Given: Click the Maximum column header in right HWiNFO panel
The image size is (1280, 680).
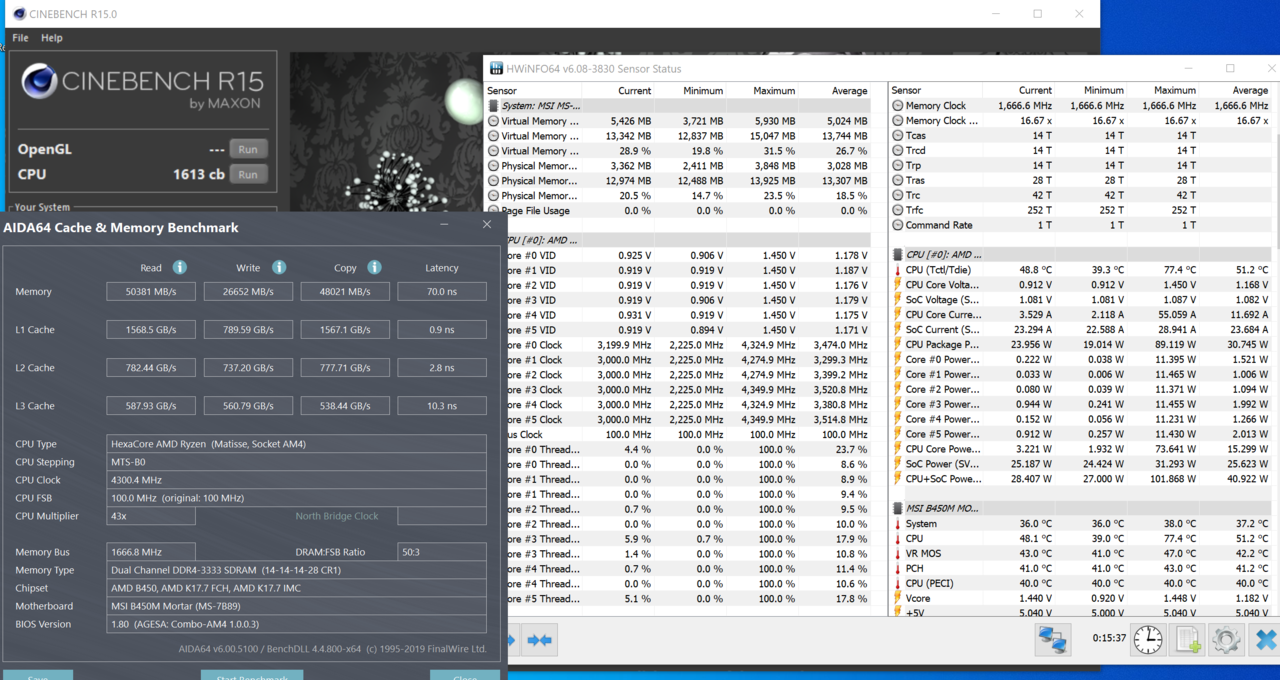Looking at the screenshot, I should point(1162,90).
